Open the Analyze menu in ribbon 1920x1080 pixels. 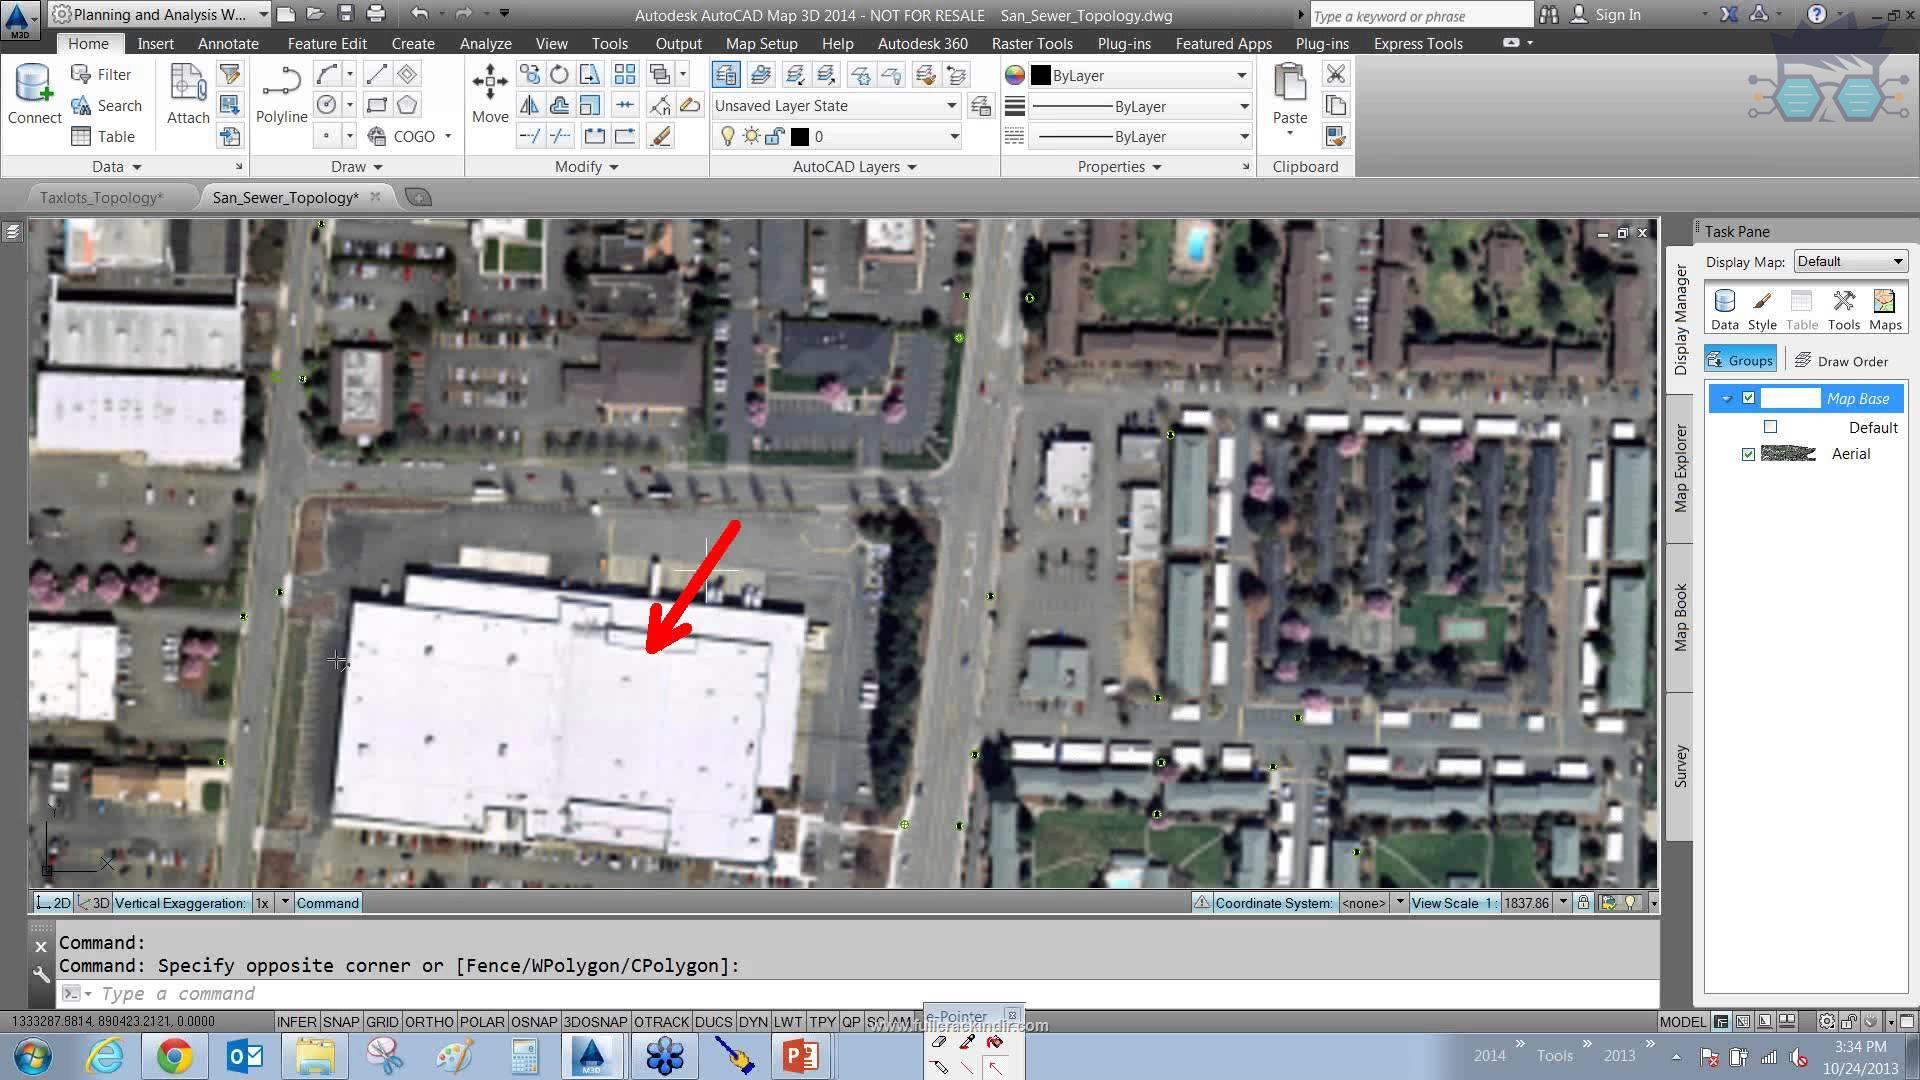pyautogui.click(x=485, y=44)
